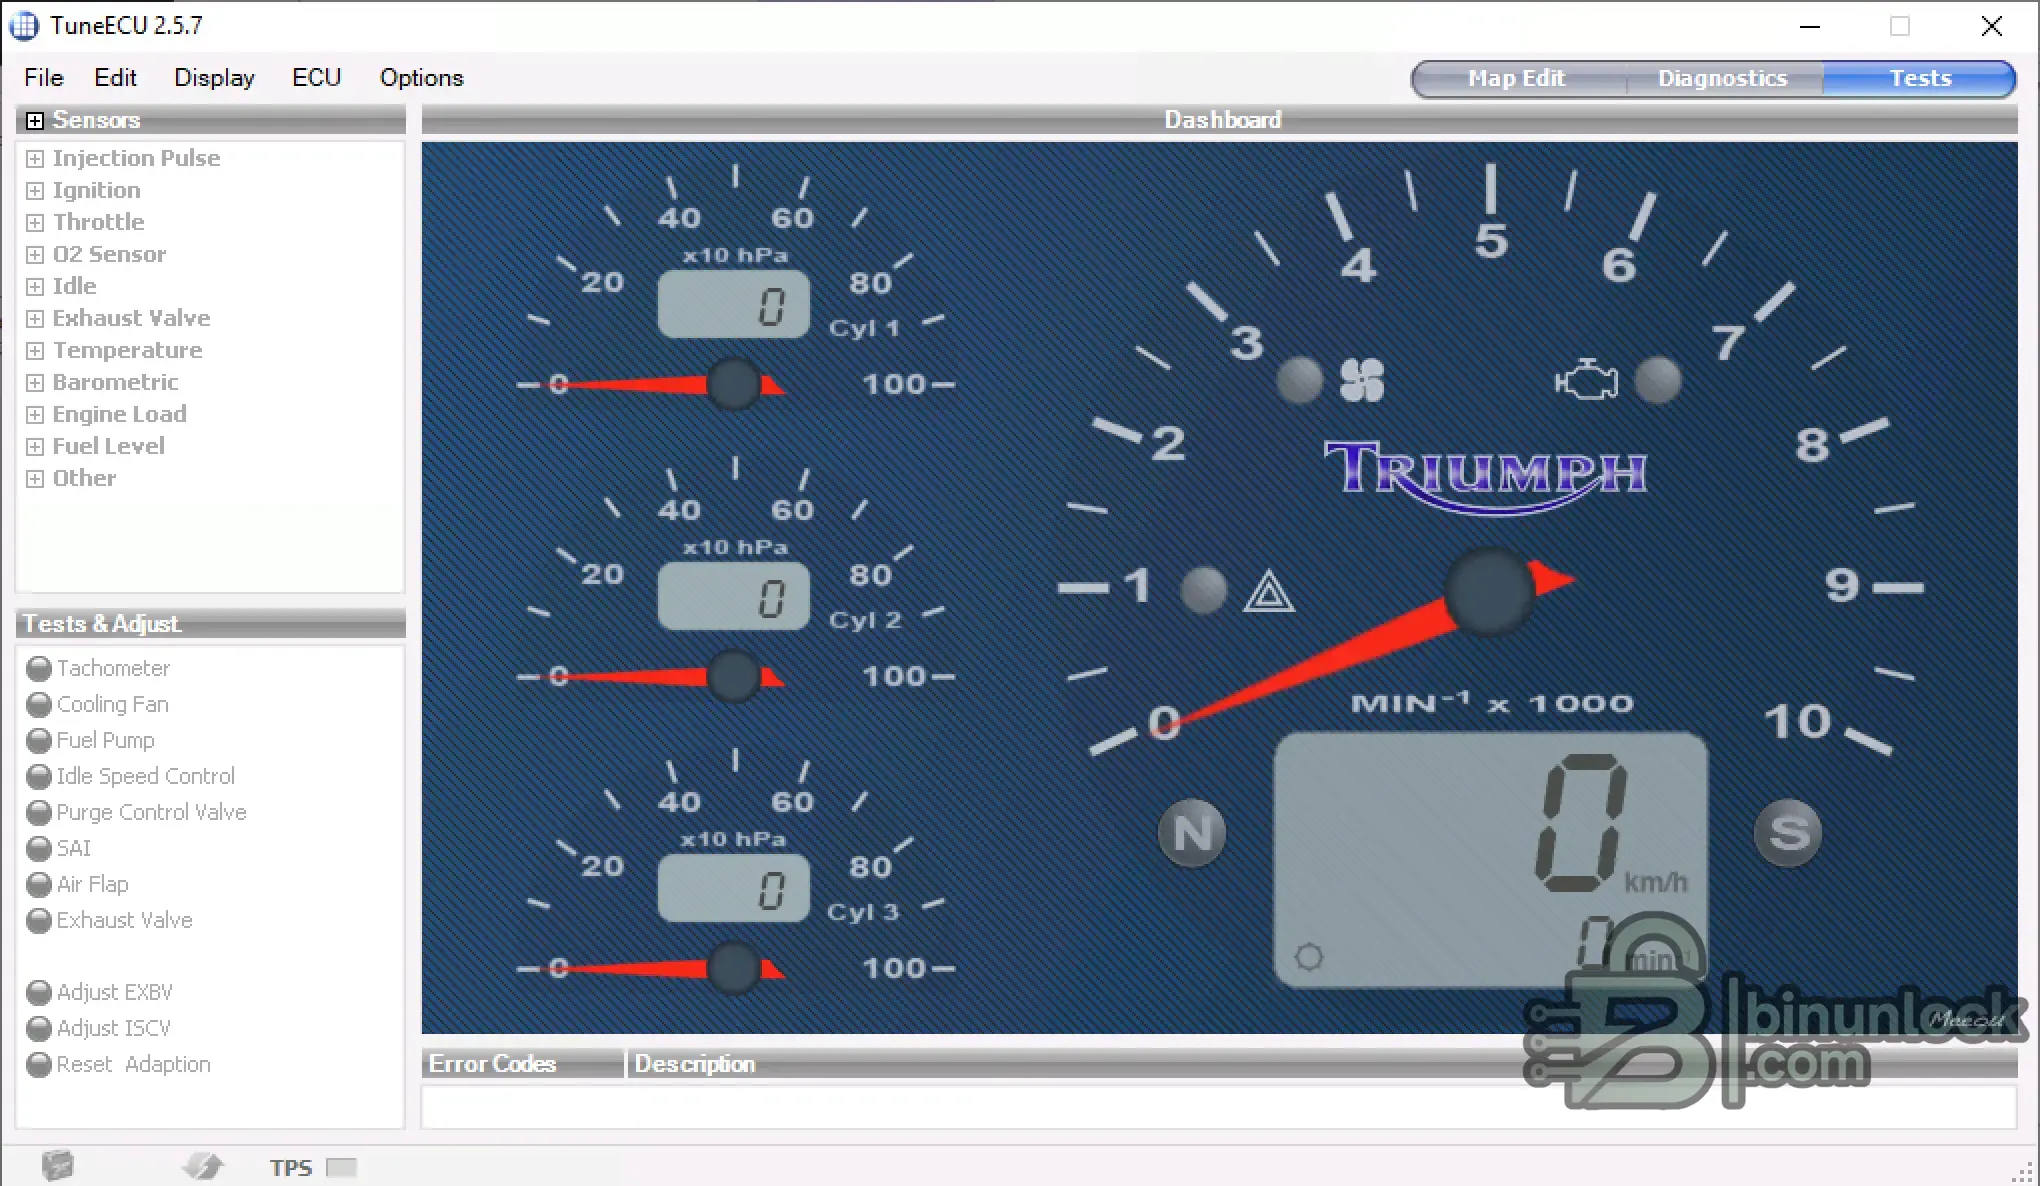Expand the Temperature tree node
The image size is (2040, 1186).
point(35,350)
